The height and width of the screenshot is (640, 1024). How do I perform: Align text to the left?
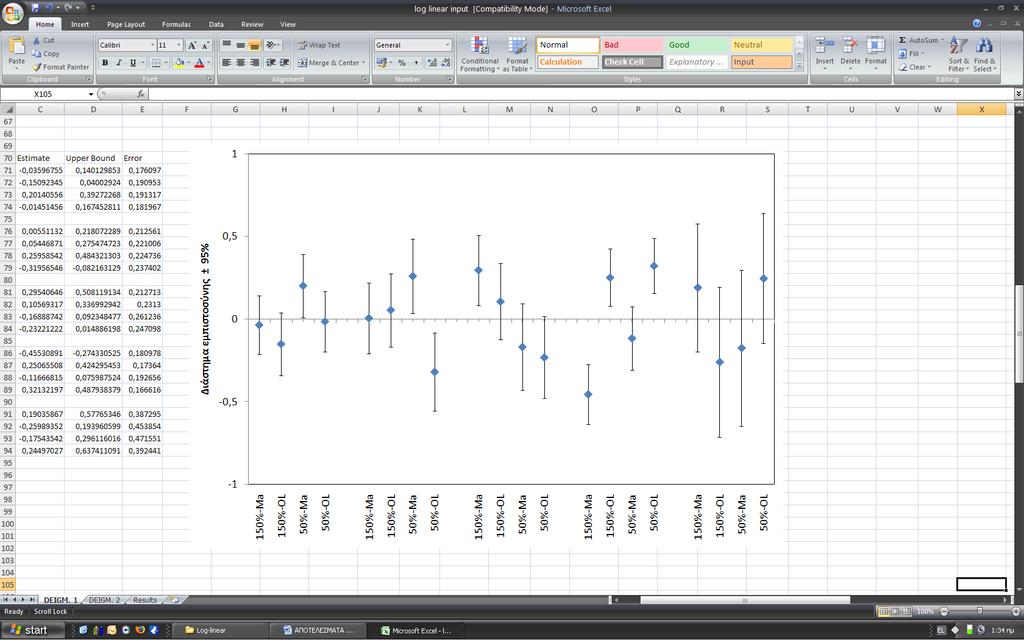(x=226, y=63)
